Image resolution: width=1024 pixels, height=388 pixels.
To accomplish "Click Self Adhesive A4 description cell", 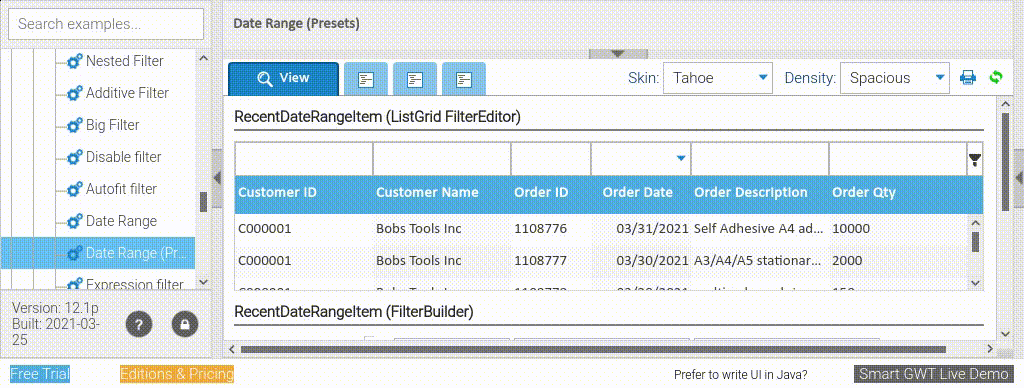I will (760, 229).
